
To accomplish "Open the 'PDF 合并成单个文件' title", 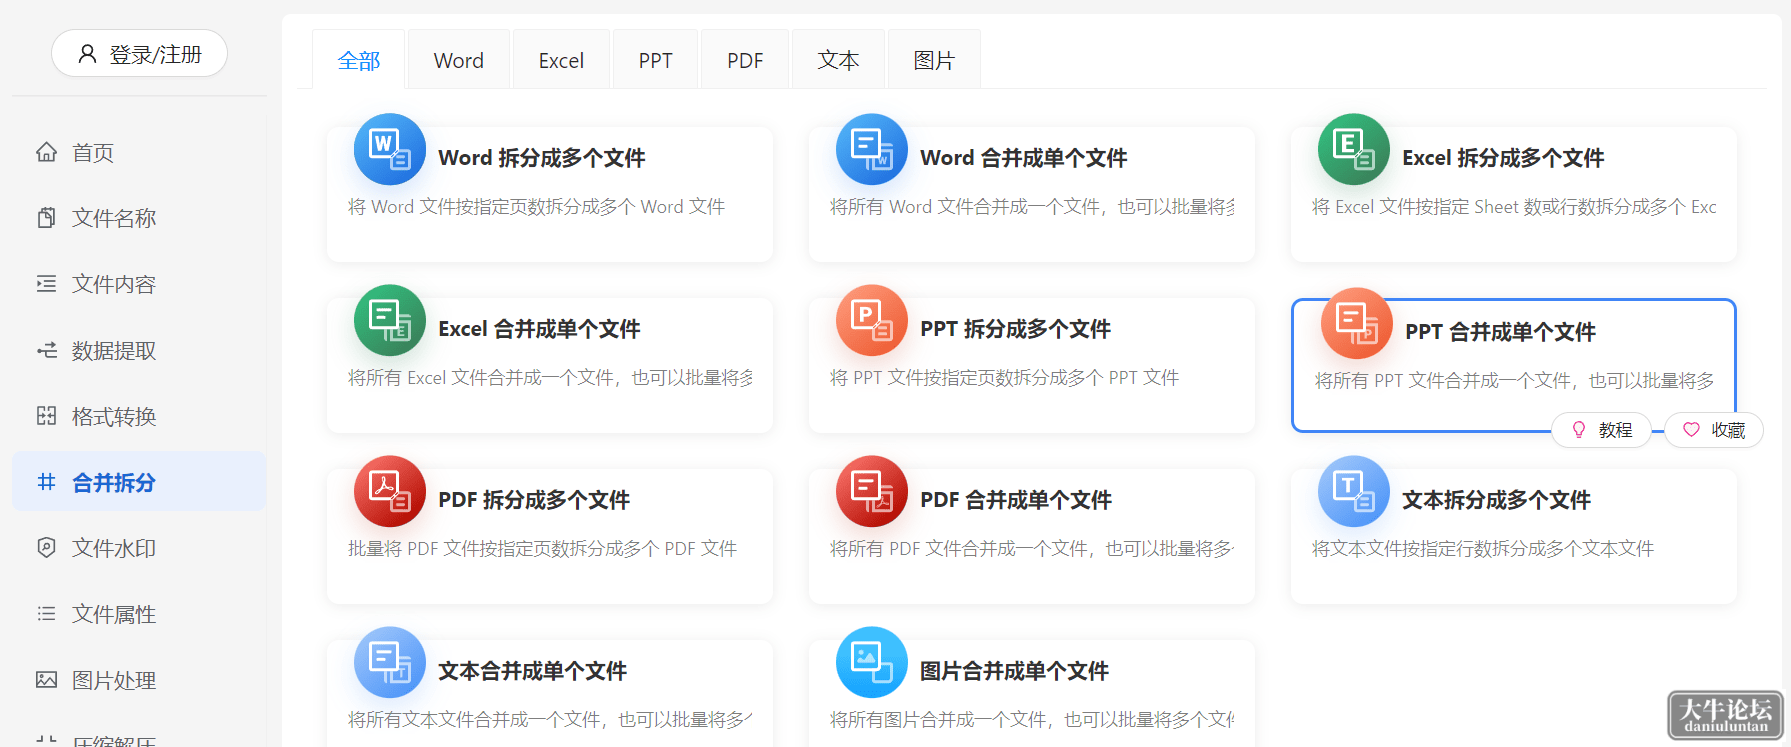I will [x=1016, y=500].
